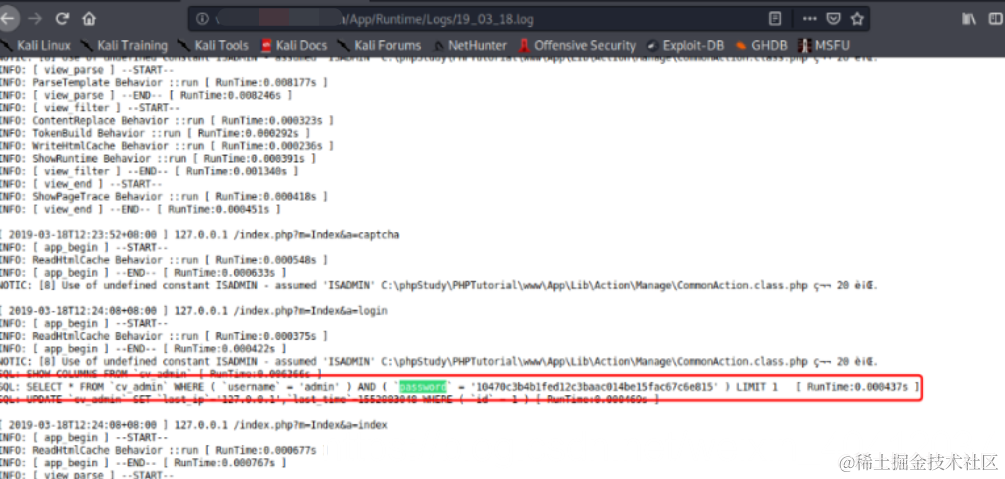Click the highlighted 'password' word

423,387
